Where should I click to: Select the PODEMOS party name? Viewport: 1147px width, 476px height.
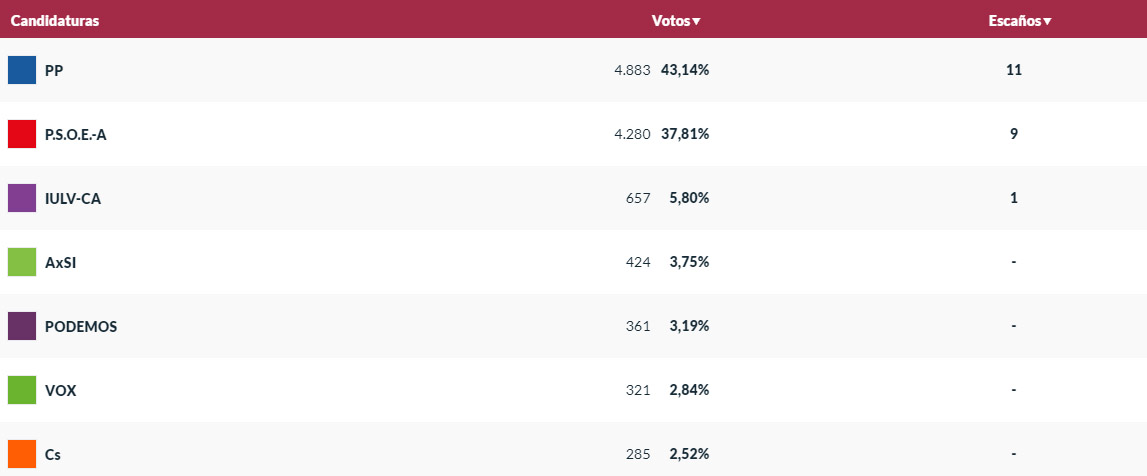81,326
